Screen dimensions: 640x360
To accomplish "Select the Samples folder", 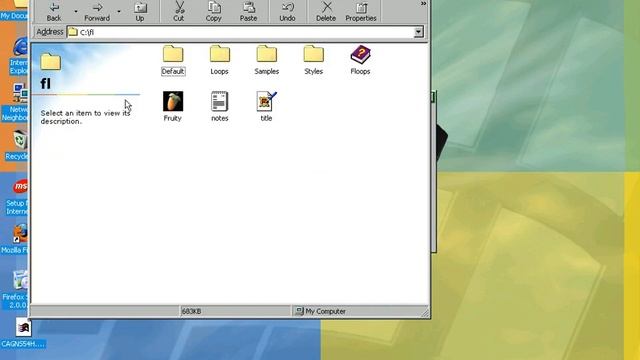I will (x=267, y=60).
